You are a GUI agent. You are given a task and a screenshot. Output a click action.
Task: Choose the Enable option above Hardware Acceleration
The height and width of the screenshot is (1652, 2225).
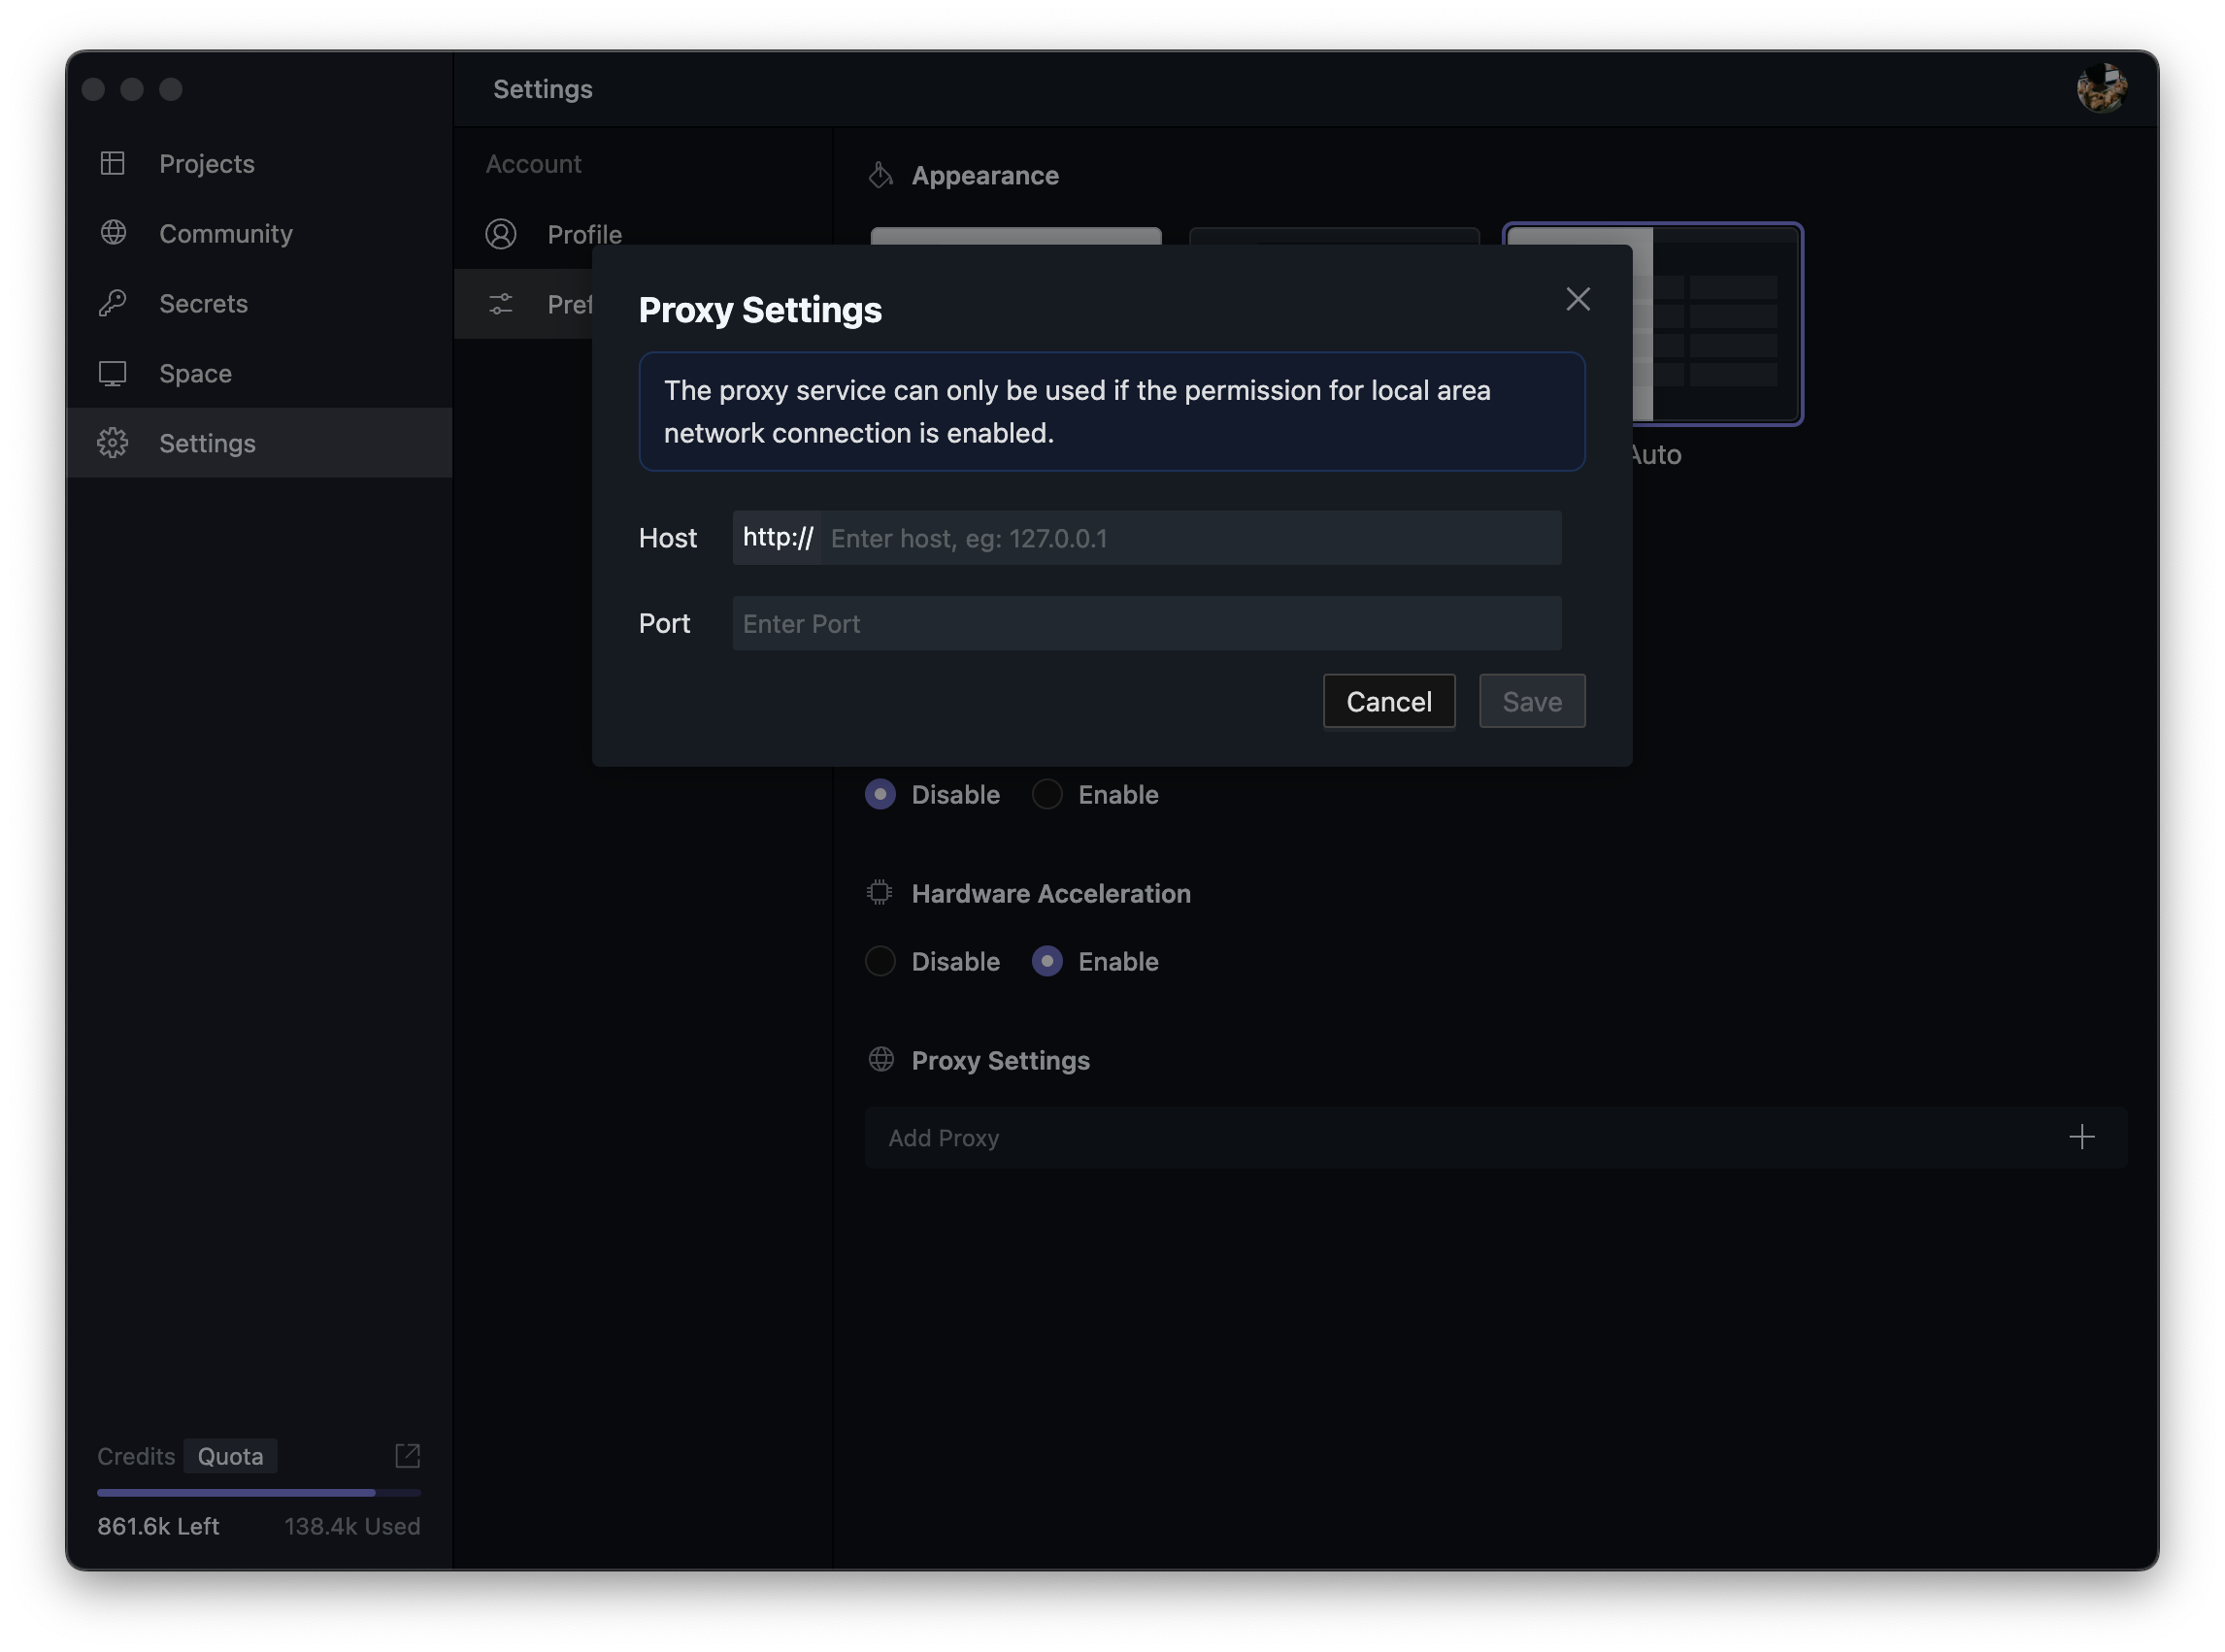click(x=1047, y=794)
